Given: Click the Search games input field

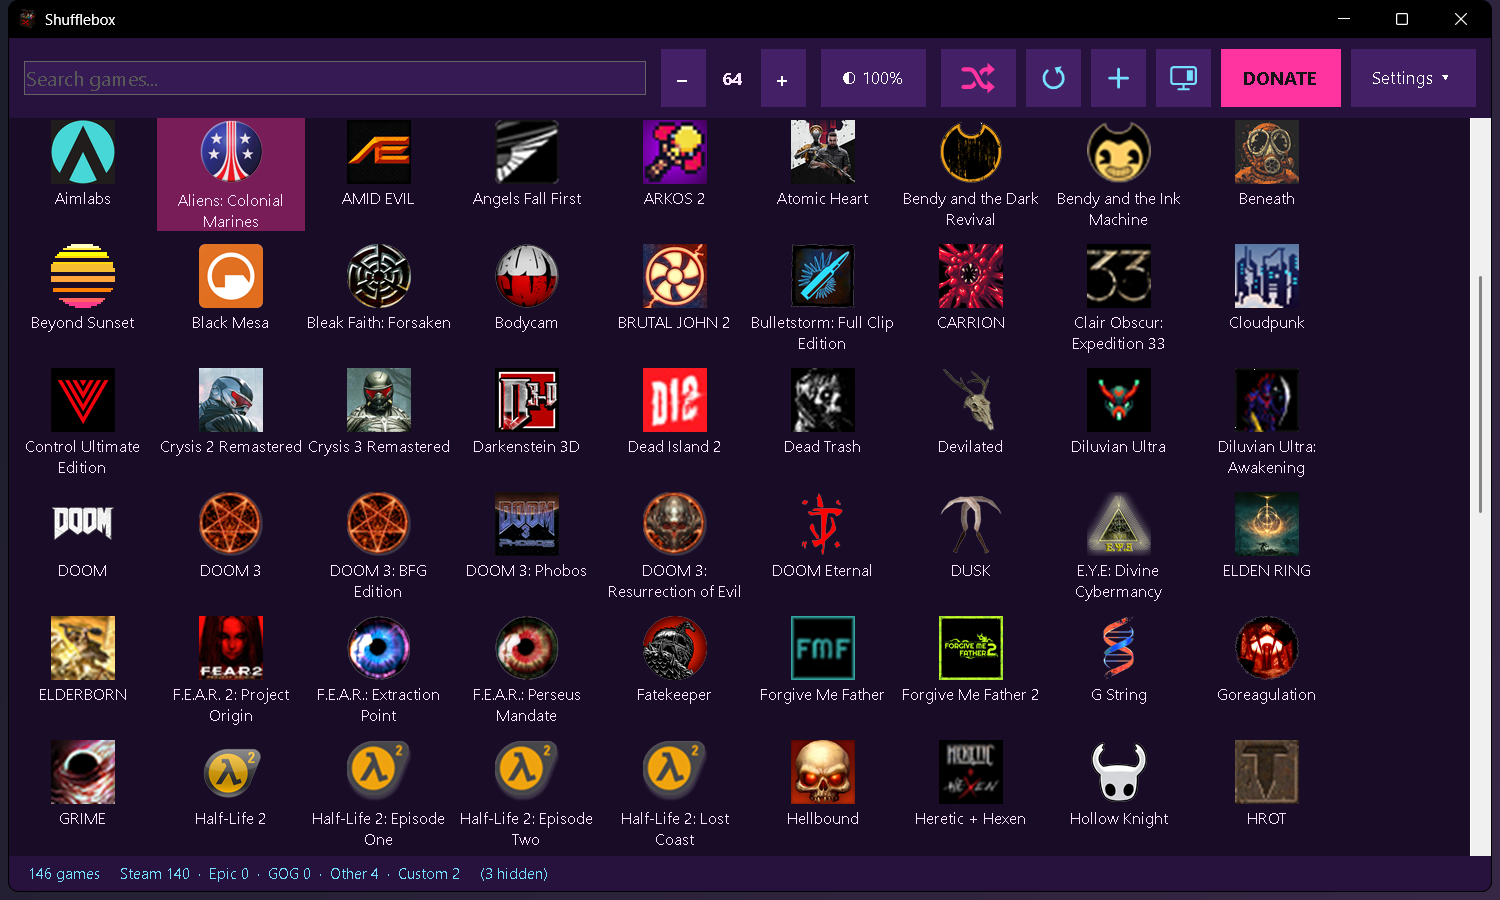Looking at the screenshot, I should click(x=335, y=78).
